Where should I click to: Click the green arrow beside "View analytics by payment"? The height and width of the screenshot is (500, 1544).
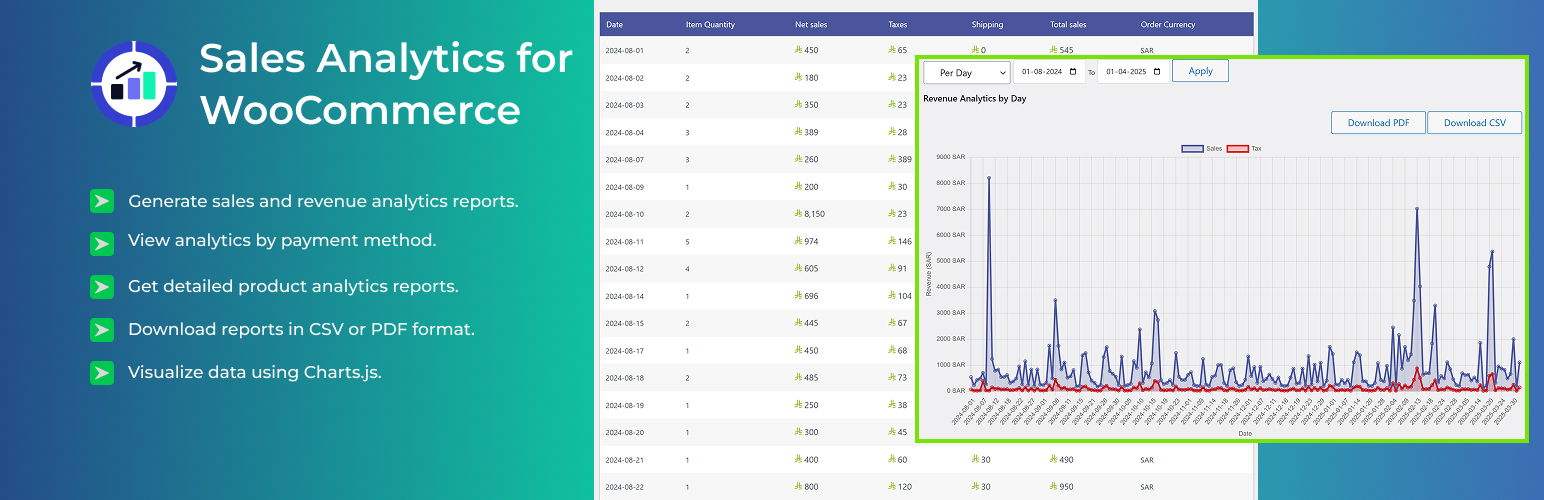click(x=101, y=243)
